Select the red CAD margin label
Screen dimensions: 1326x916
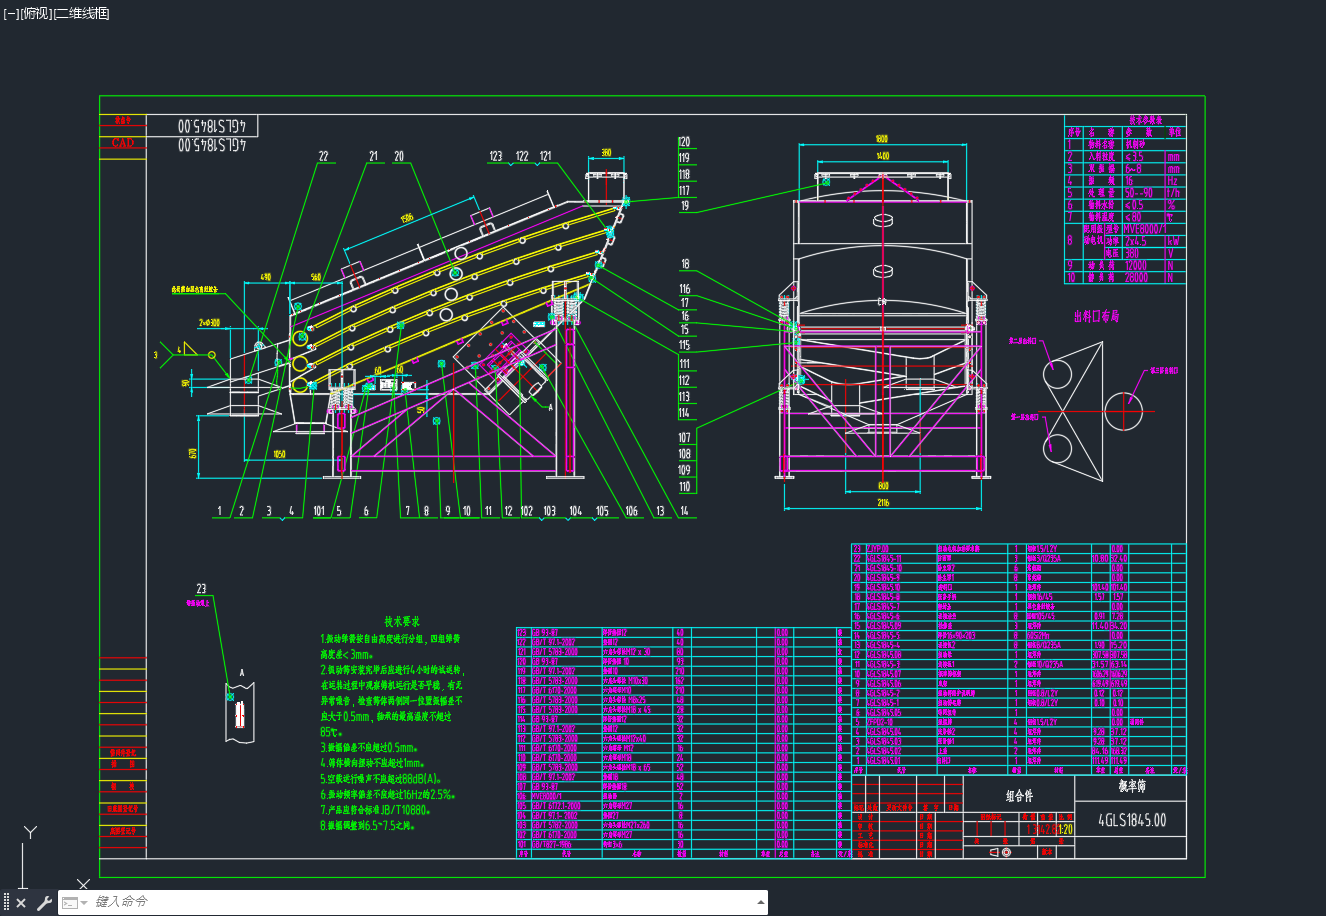tap(122, 143)
